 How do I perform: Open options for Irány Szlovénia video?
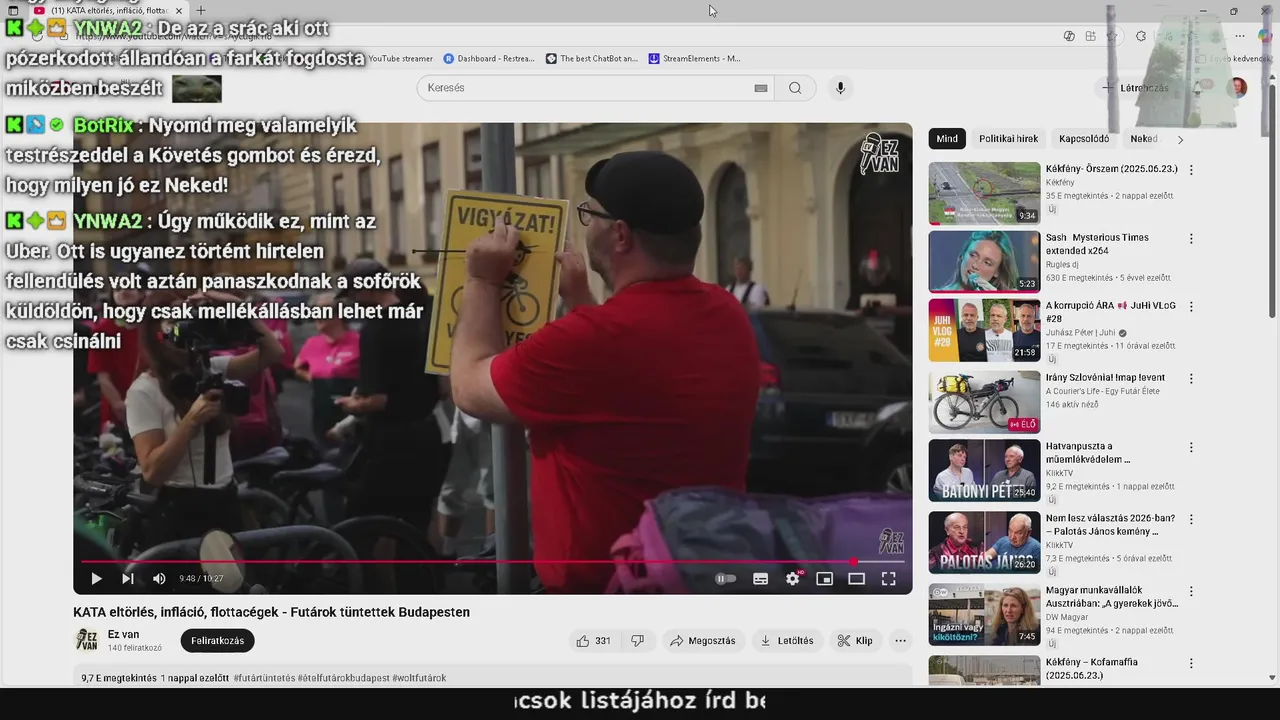[x=1191, y=378]
